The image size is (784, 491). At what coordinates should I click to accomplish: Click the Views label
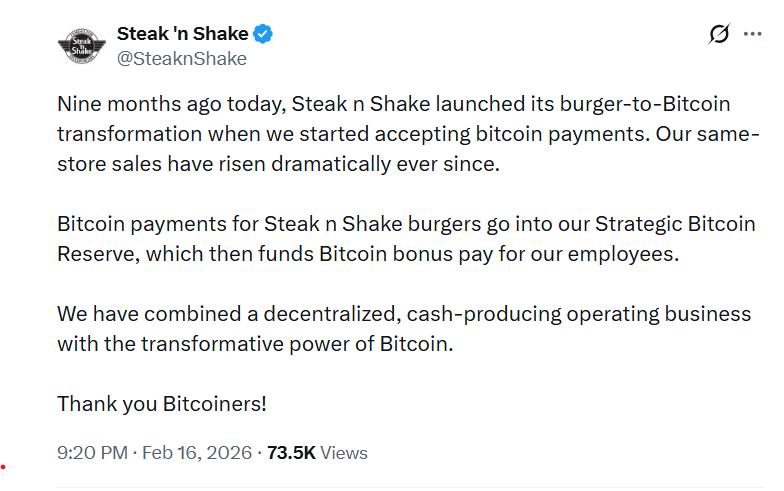344,453
